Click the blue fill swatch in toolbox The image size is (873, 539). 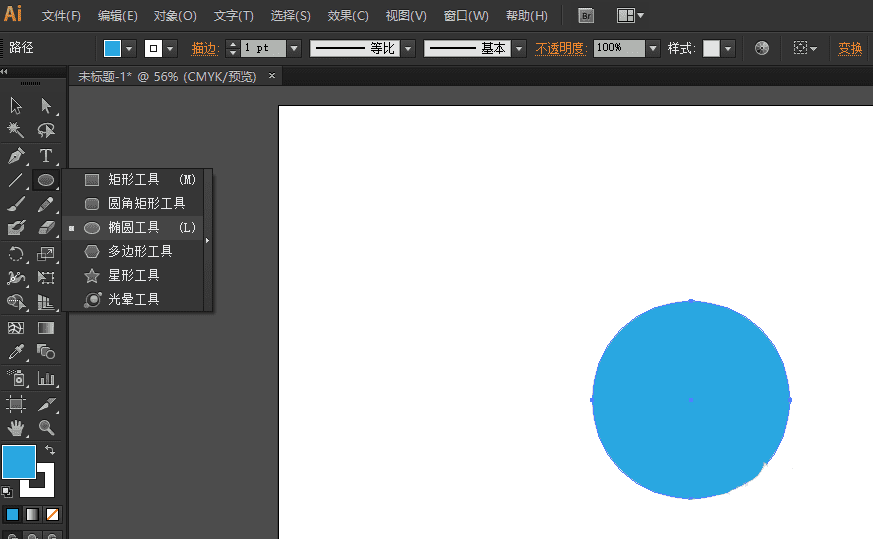pos(19,462)
